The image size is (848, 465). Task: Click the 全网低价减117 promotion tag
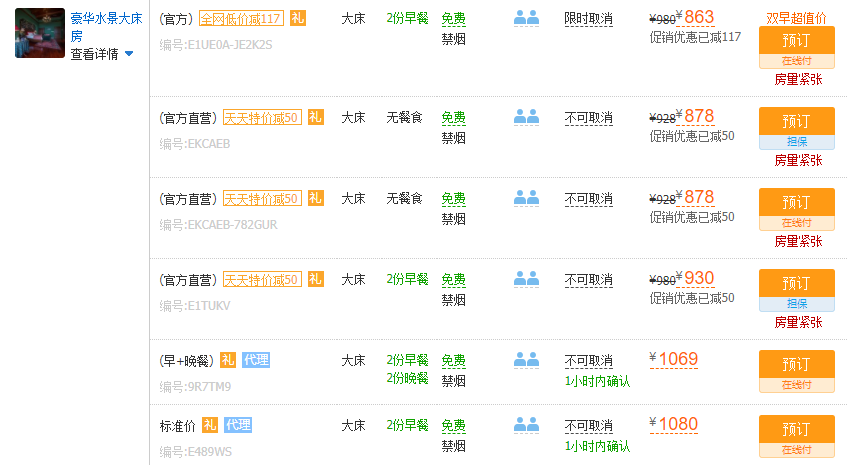pos(241,18)
